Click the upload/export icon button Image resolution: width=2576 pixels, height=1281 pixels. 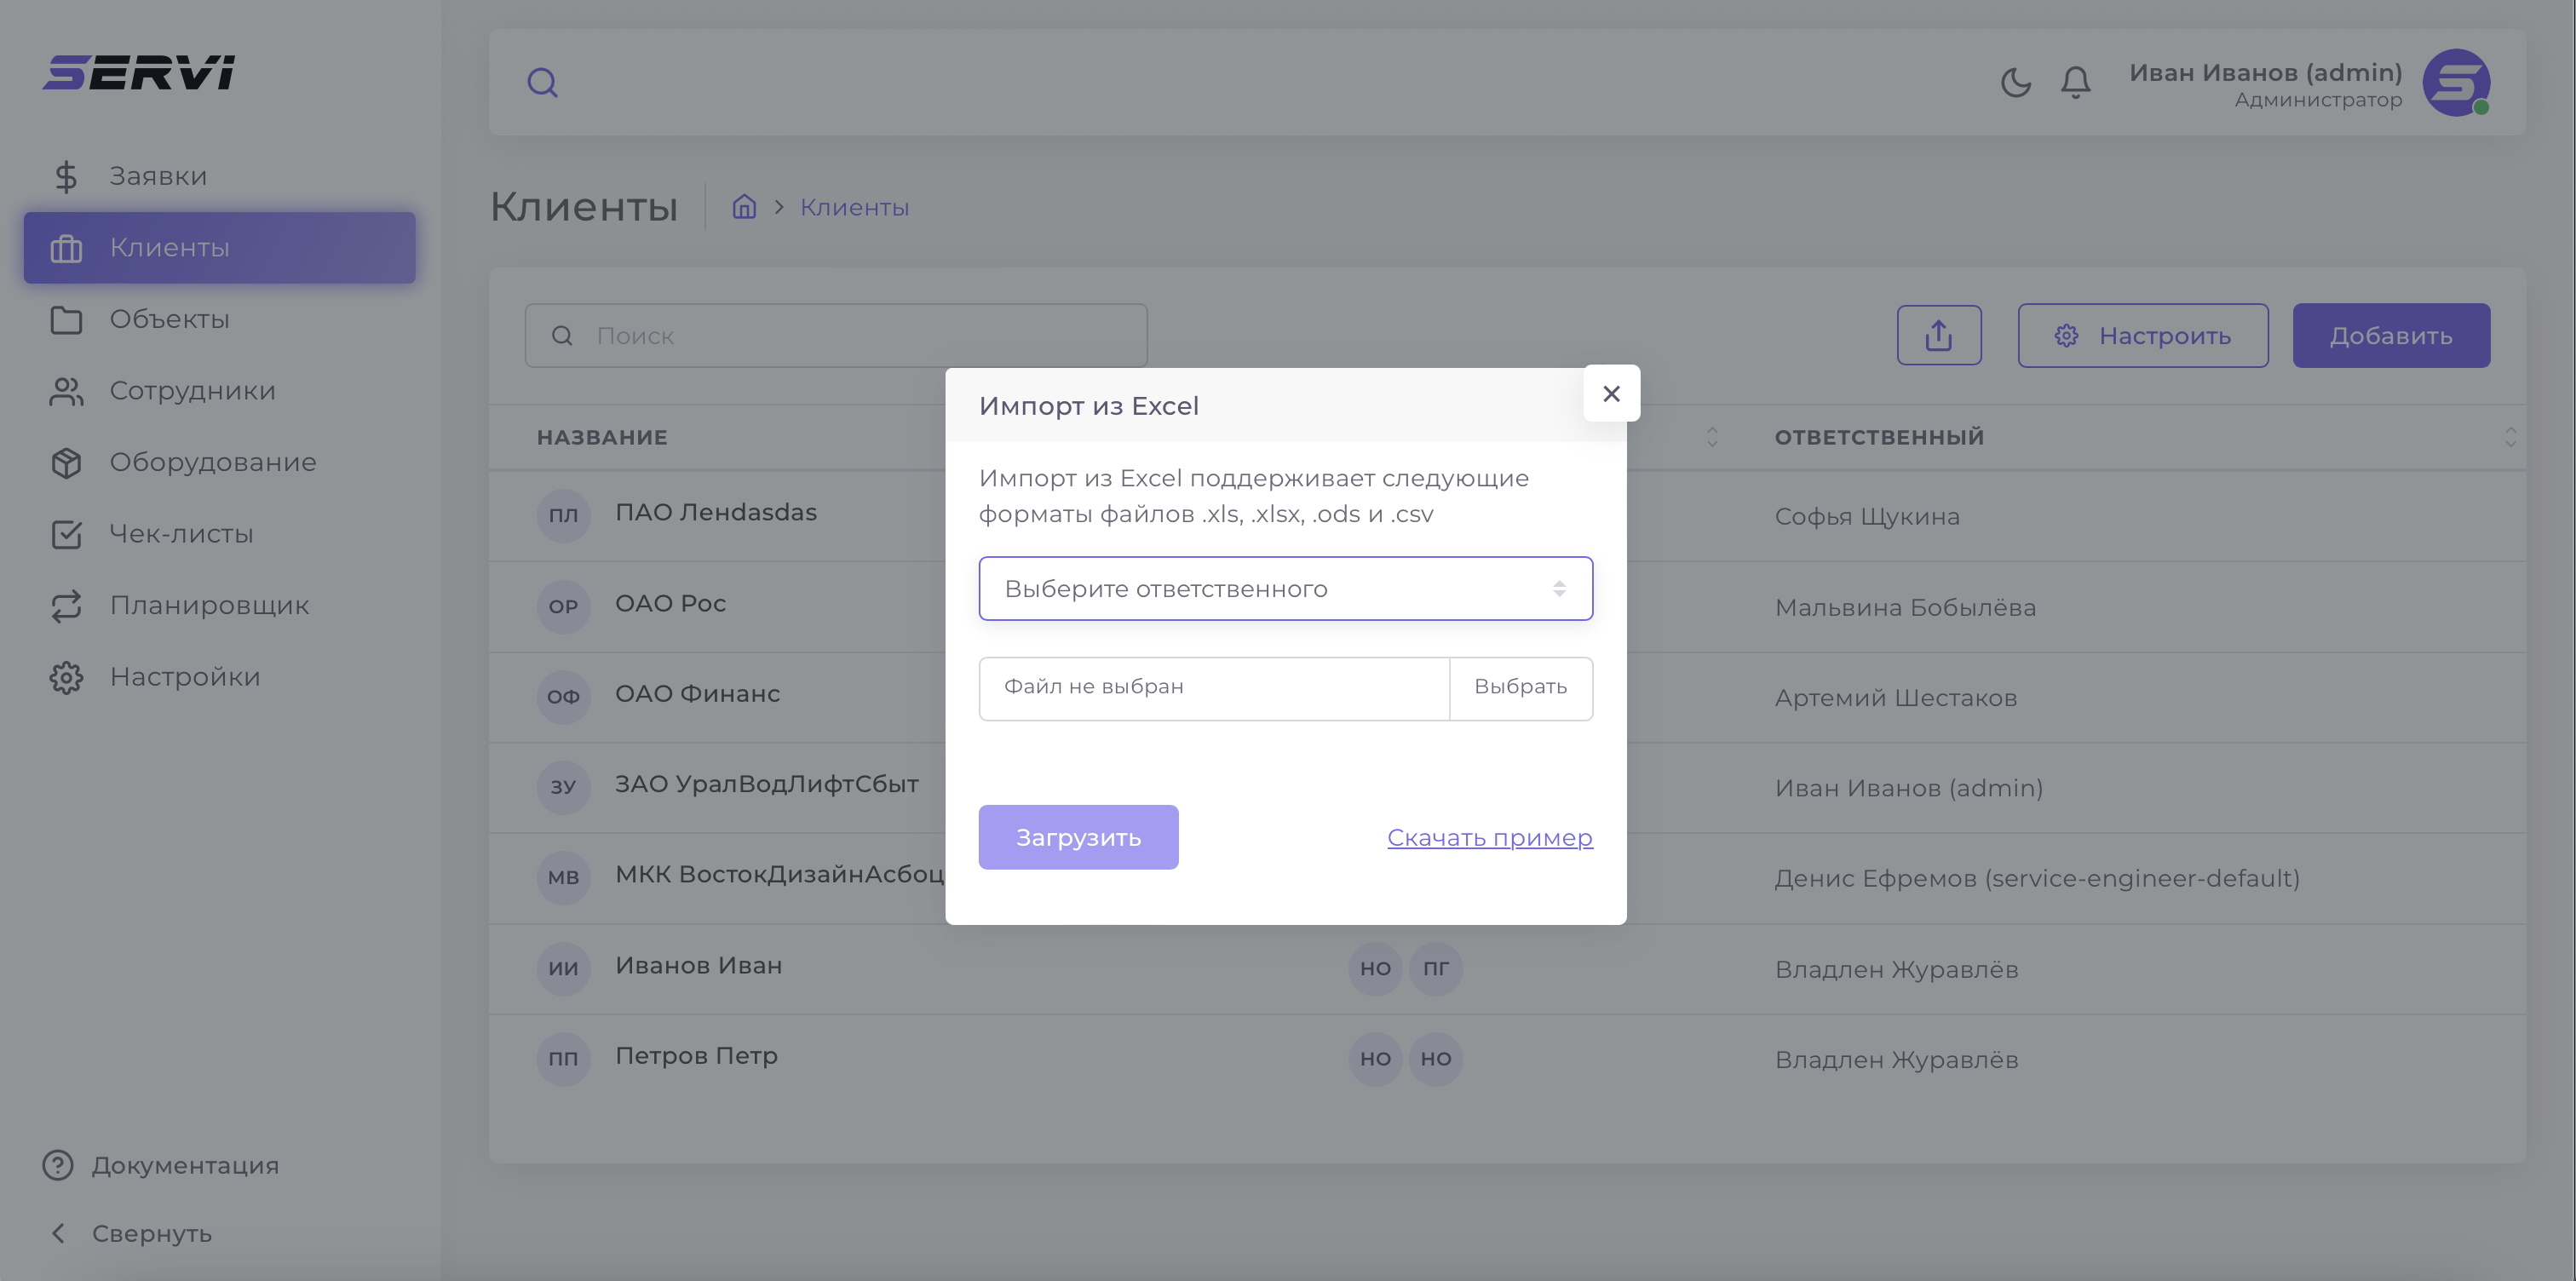point(1938,336)
